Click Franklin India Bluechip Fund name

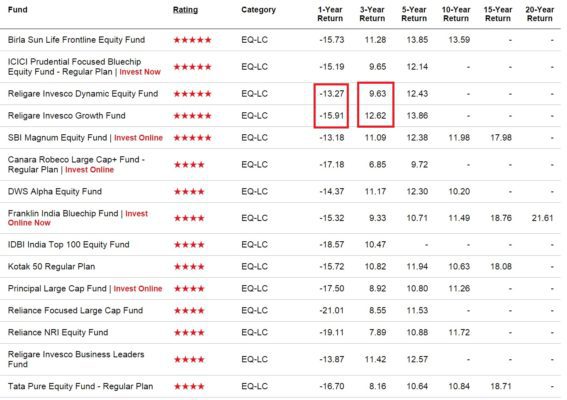pyautogui.click(x=63, y=213)
